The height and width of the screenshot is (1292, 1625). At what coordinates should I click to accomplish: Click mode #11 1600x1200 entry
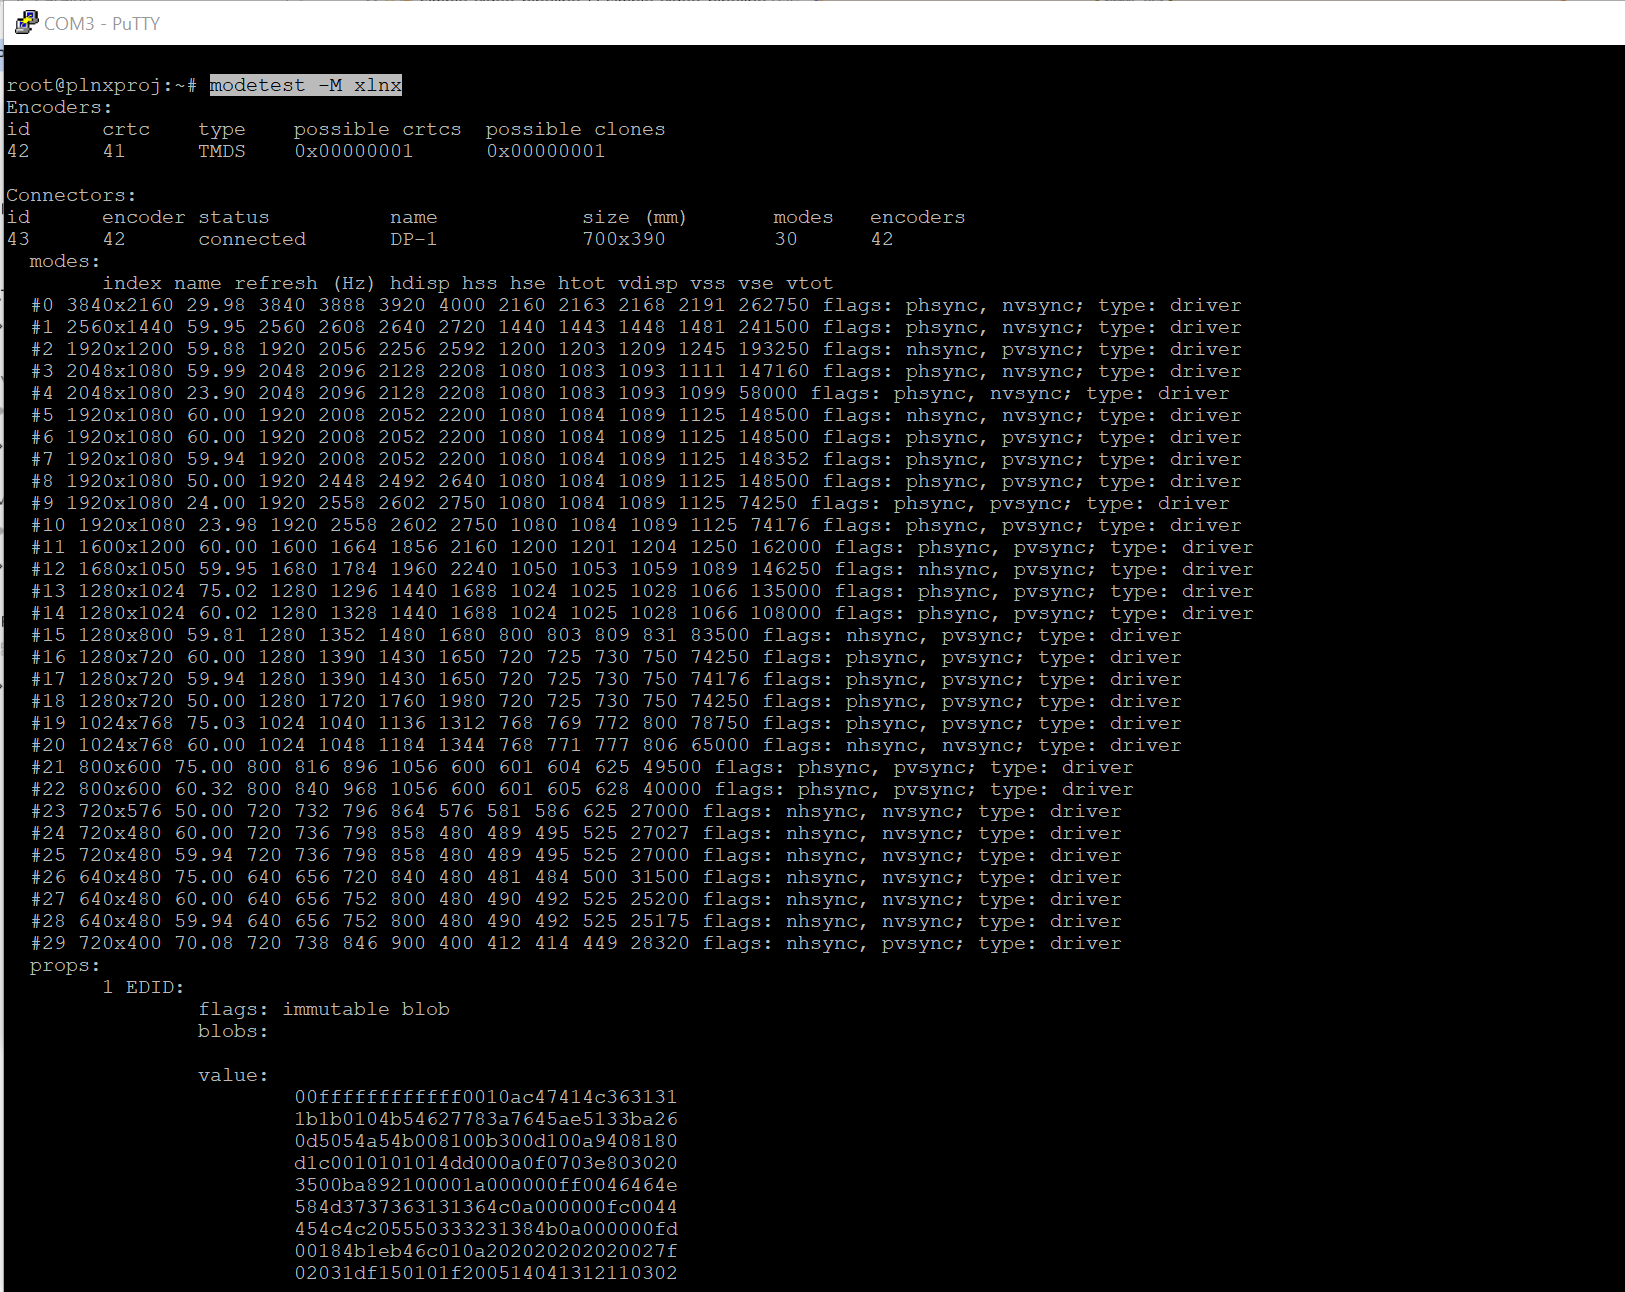pyautogui.click(x=132, y=547)
